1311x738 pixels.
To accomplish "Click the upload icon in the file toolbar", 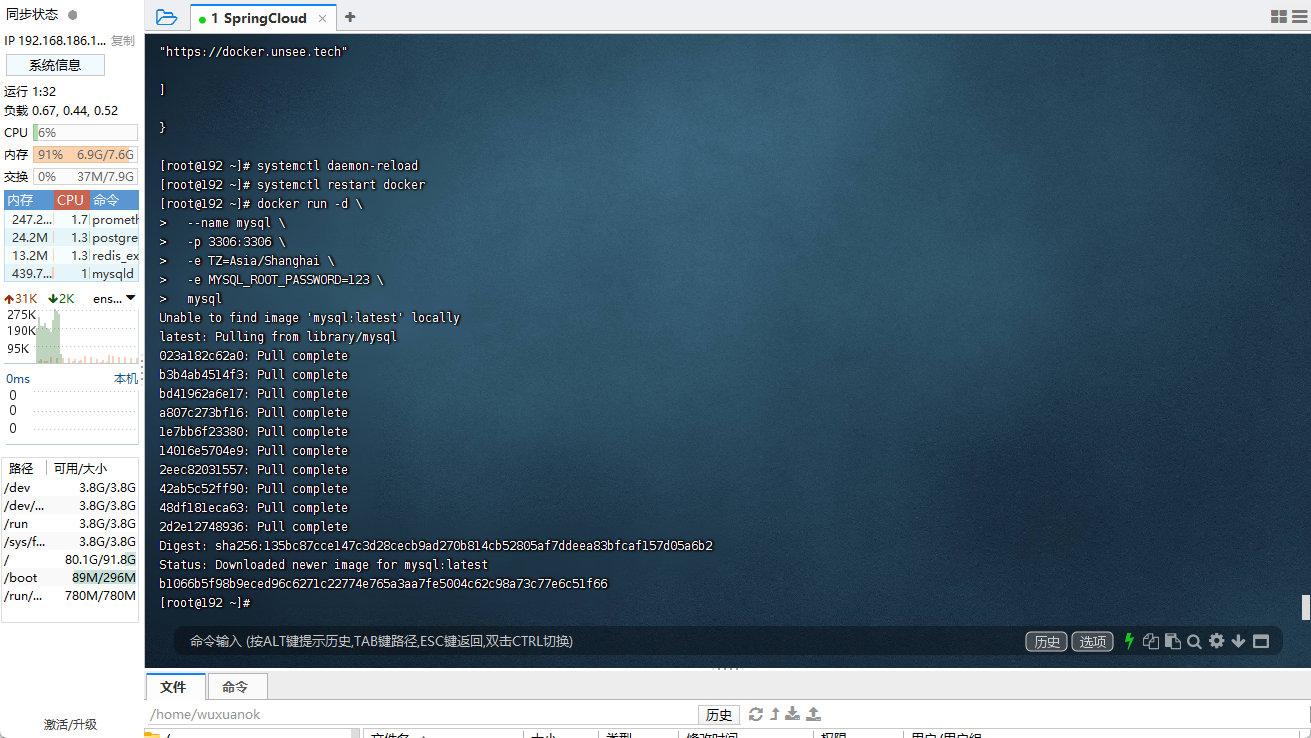I will click(813, 714).
